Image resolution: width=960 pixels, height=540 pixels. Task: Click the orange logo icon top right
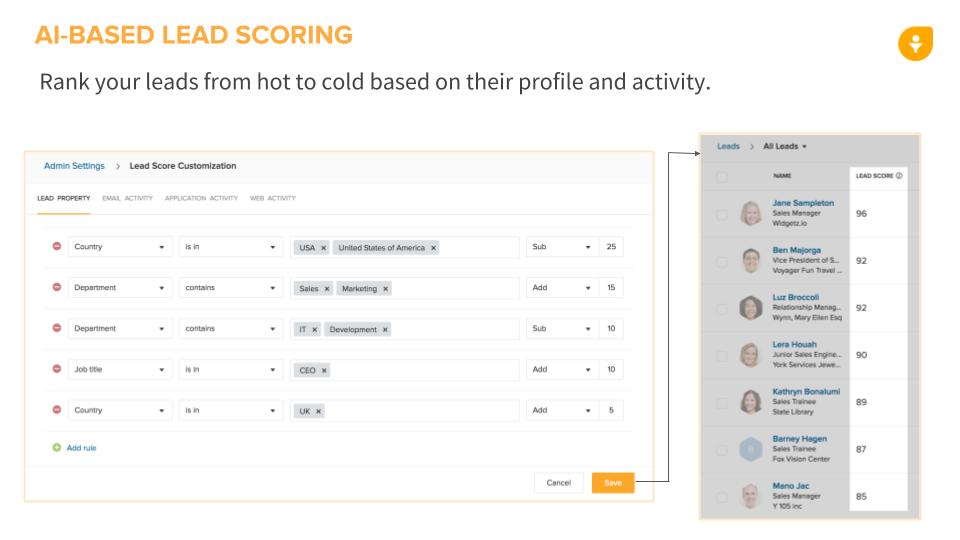pos(915,44)
